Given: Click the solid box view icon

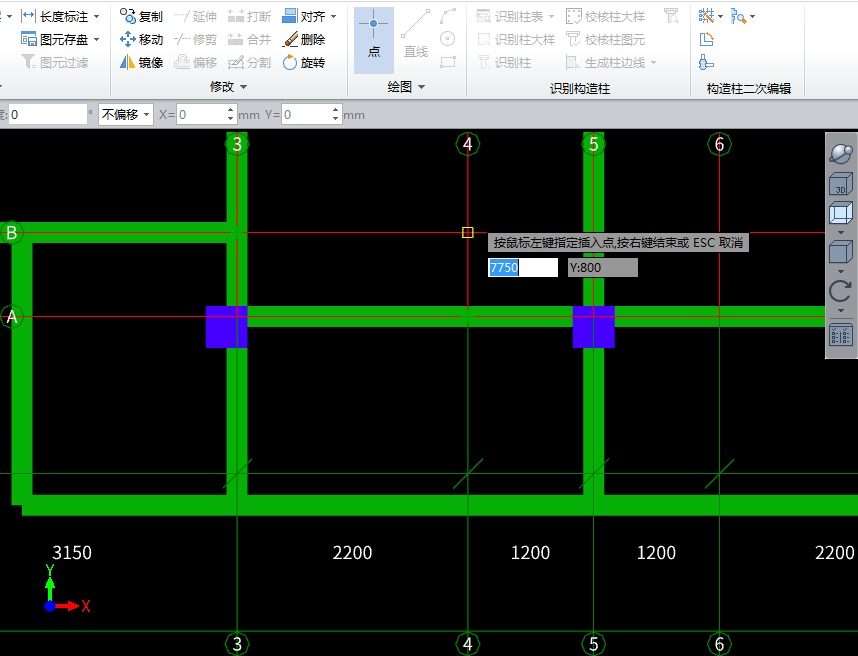Looking at the screenshot, I should [x=840, y=253].
